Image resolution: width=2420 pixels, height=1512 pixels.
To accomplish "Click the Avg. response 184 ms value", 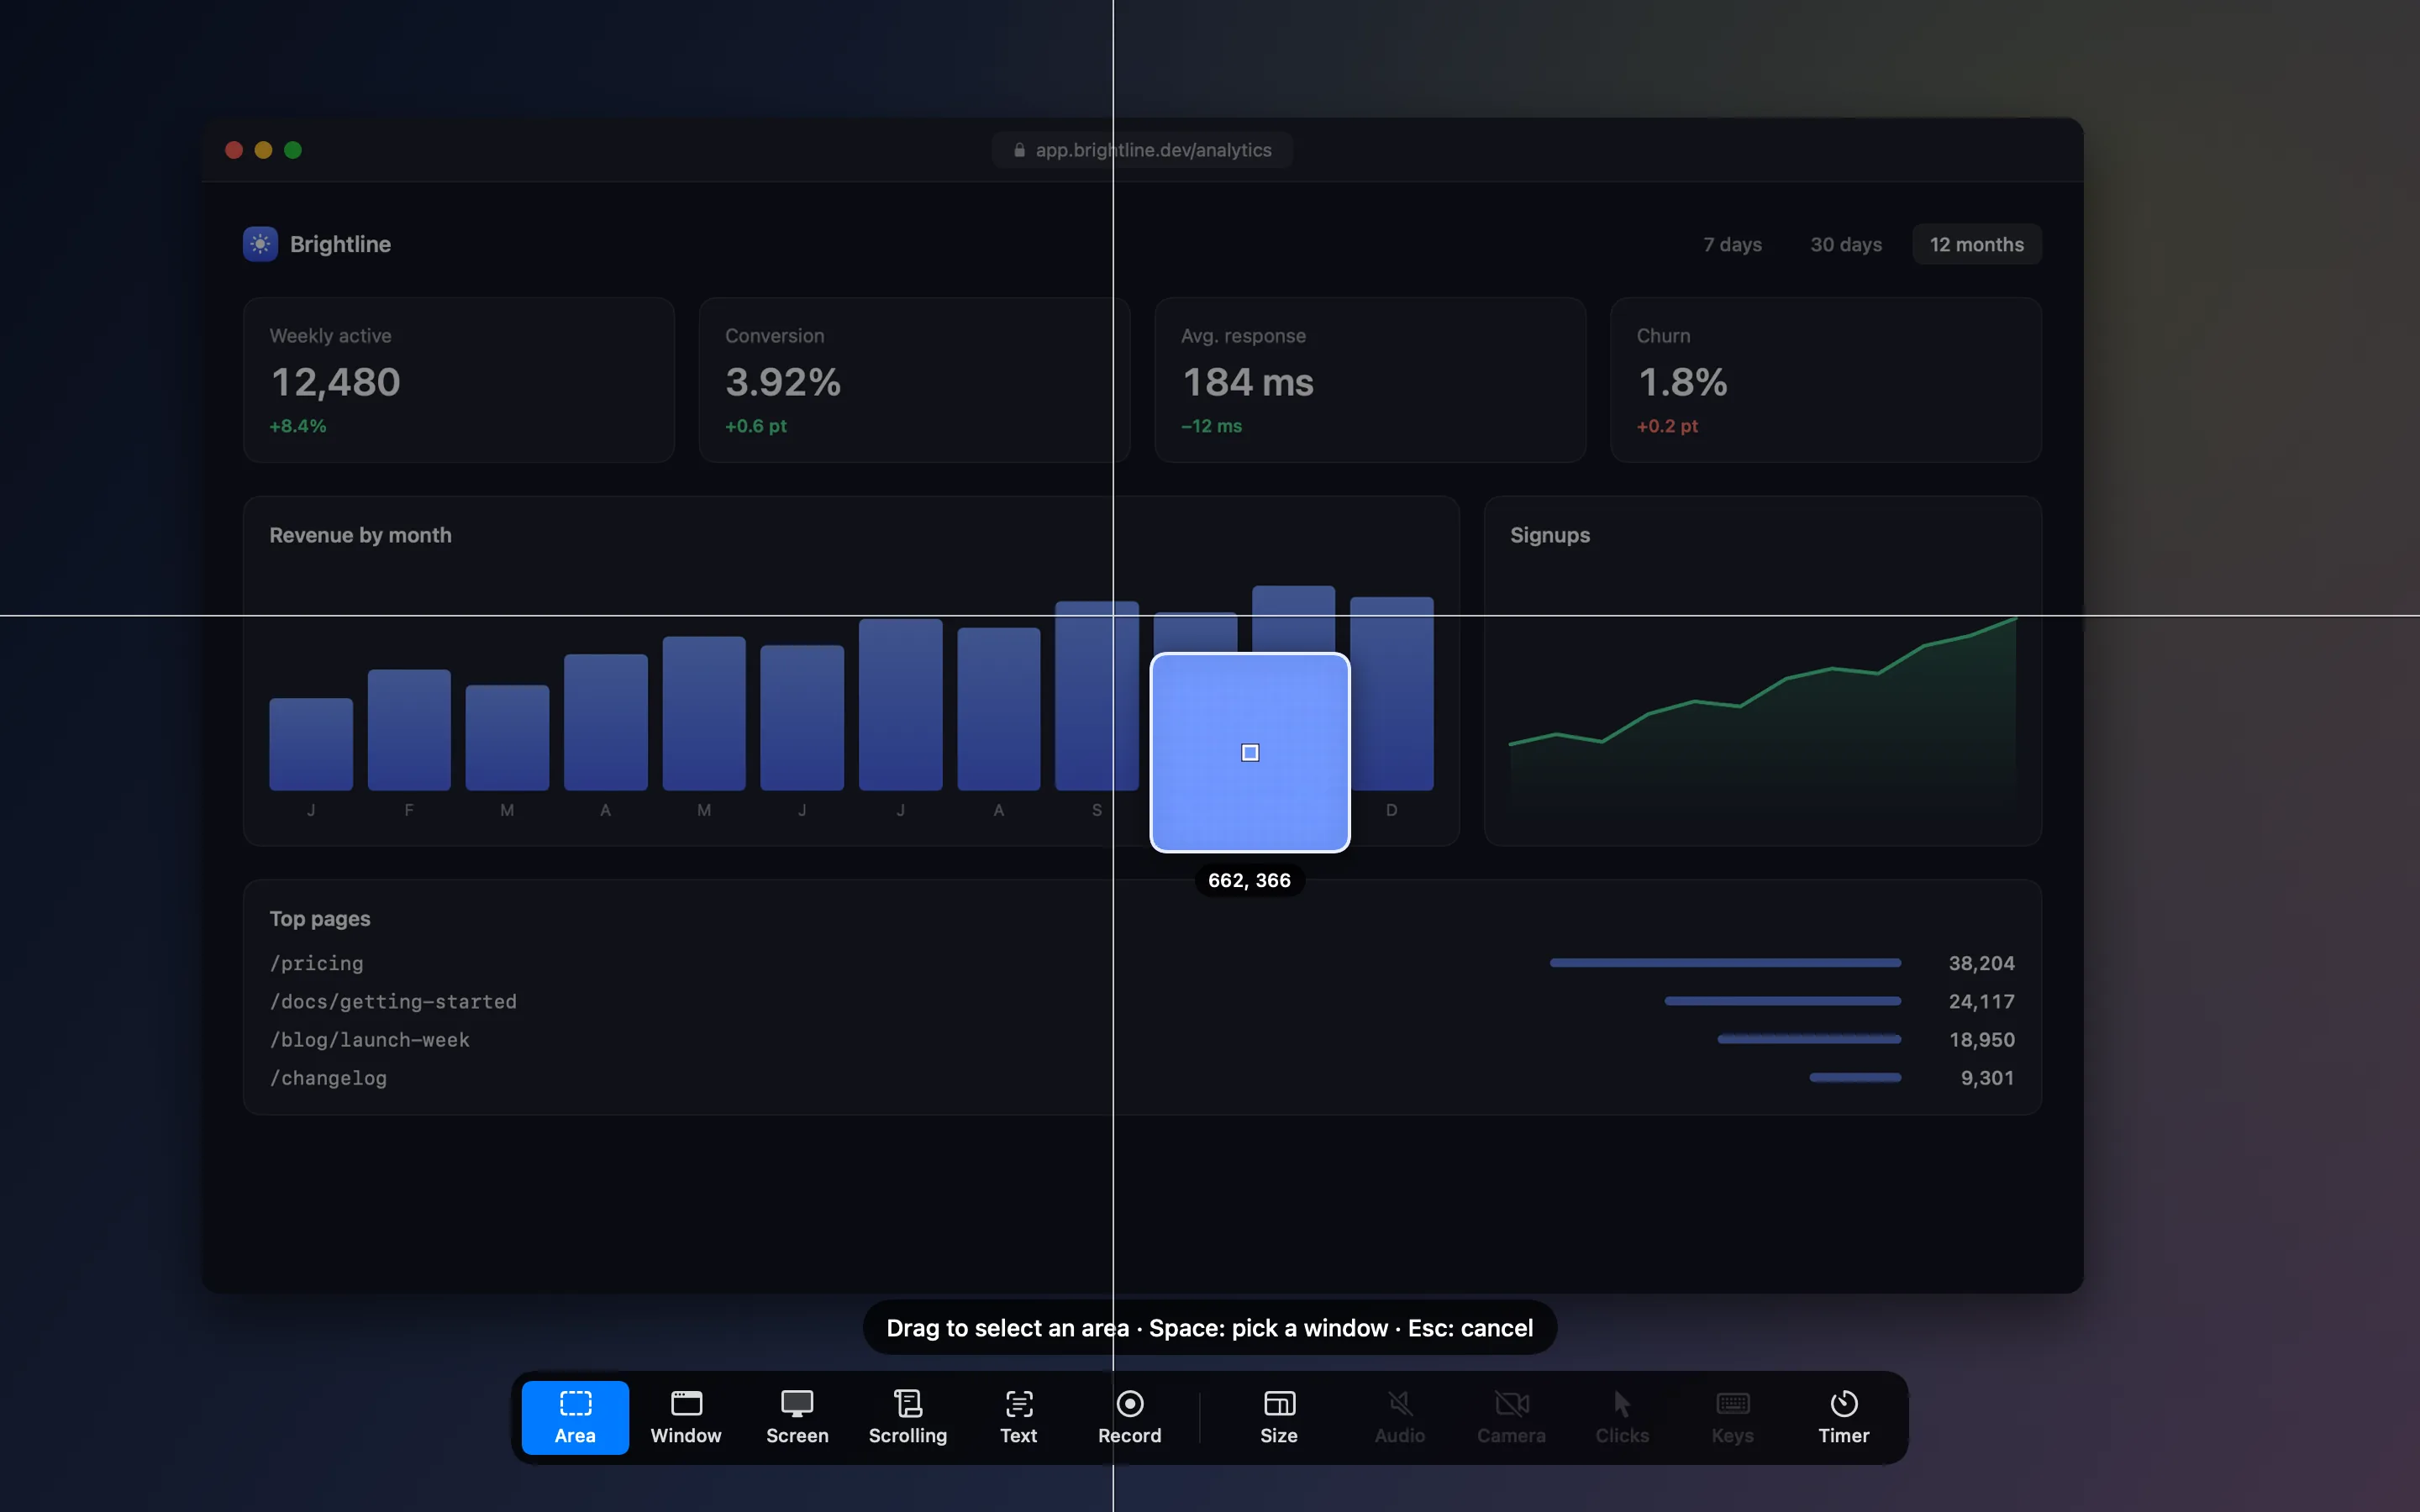I will click(x=1248, y=382).
